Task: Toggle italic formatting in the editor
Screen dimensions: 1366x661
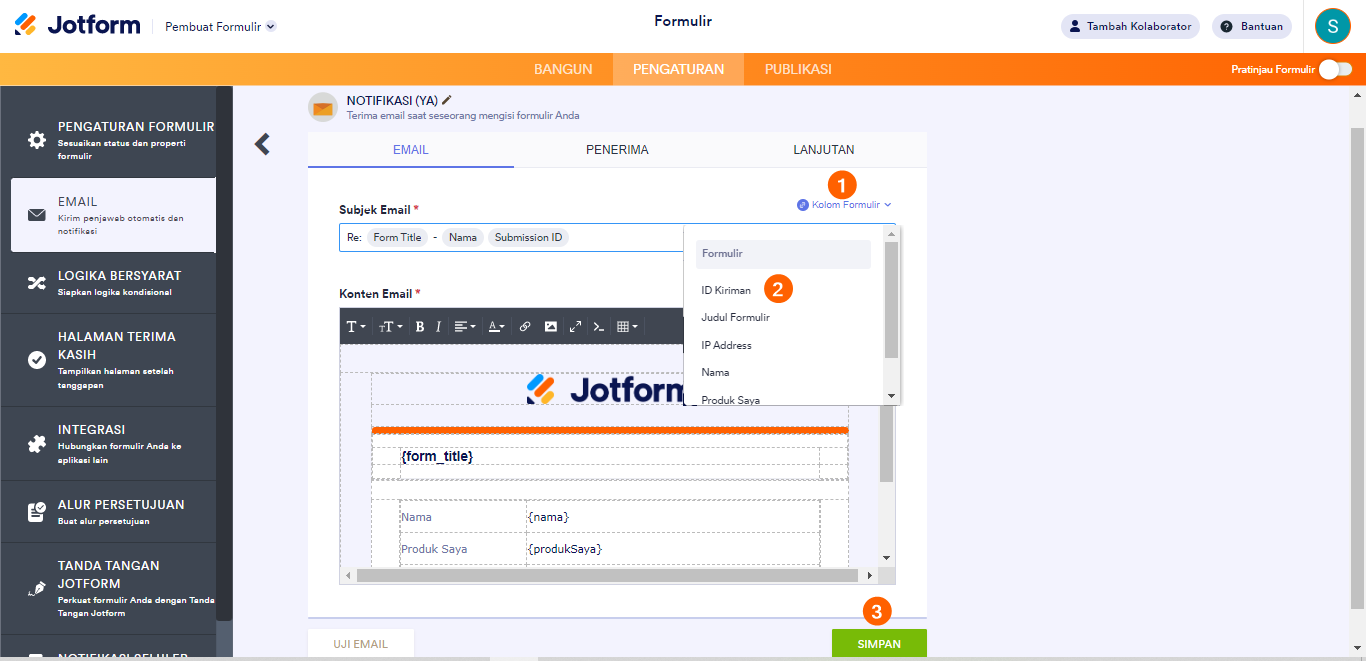Action: [x=438, y=326]
